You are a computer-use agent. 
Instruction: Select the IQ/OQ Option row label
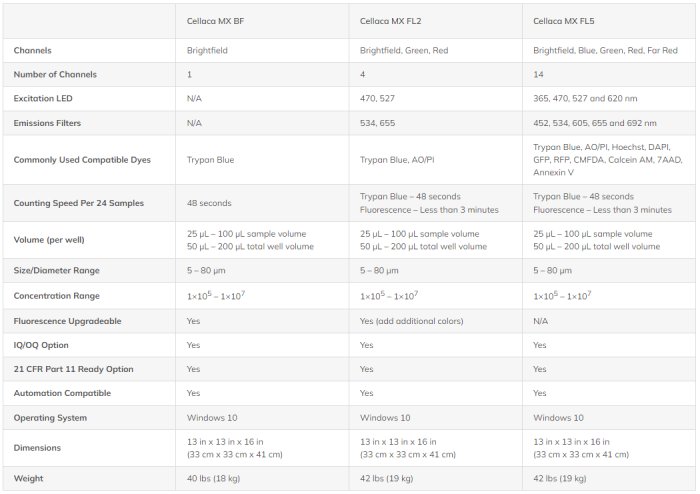point(41,344)
